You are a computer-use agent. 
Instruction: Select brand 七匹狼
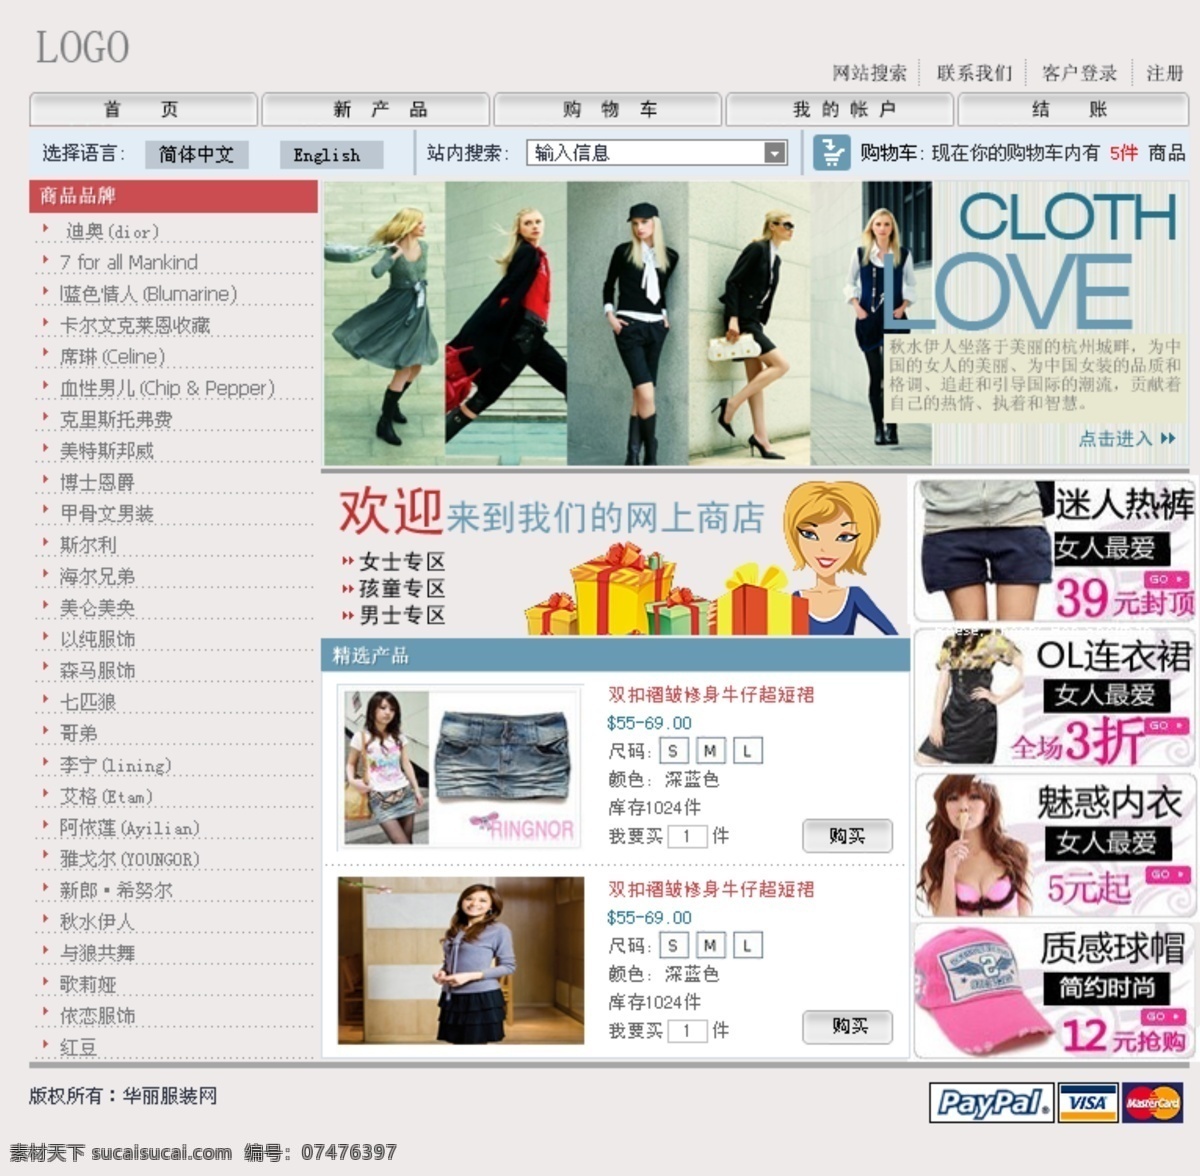pos(88,702)
